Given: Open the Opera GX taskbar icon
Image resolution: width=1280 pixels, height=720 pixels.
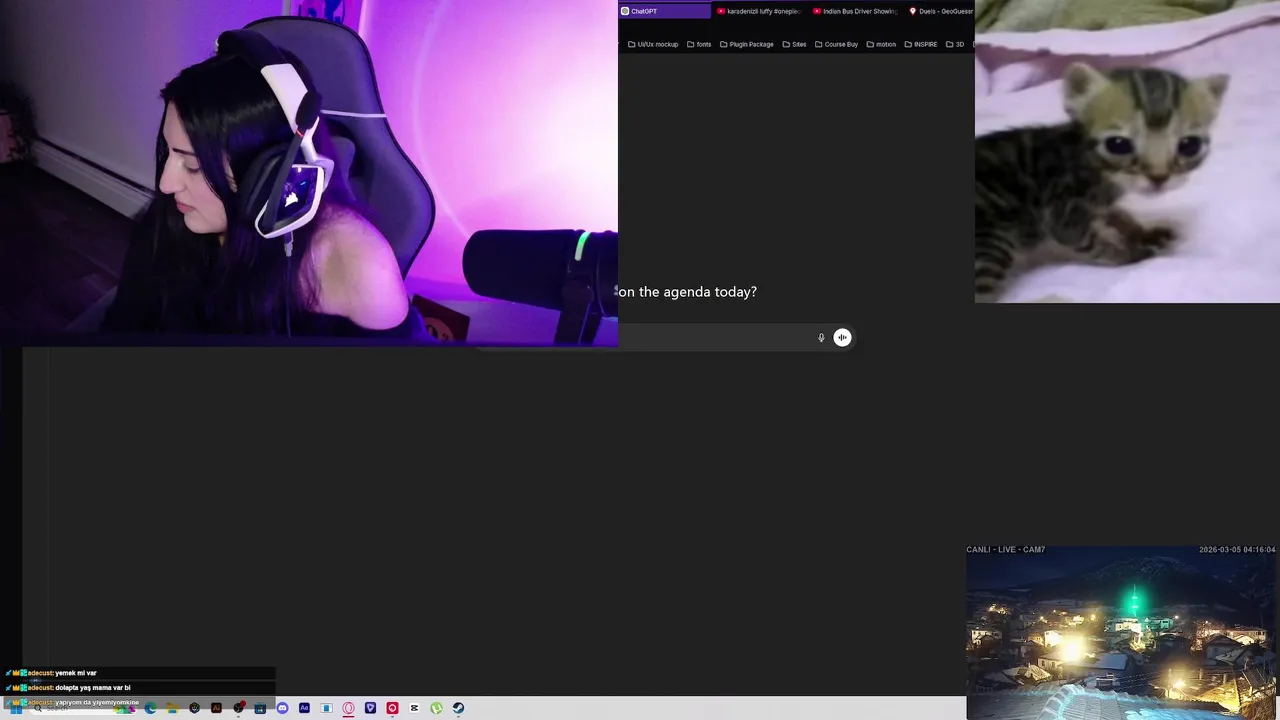Looking at the screenshot, I should 348,708.
